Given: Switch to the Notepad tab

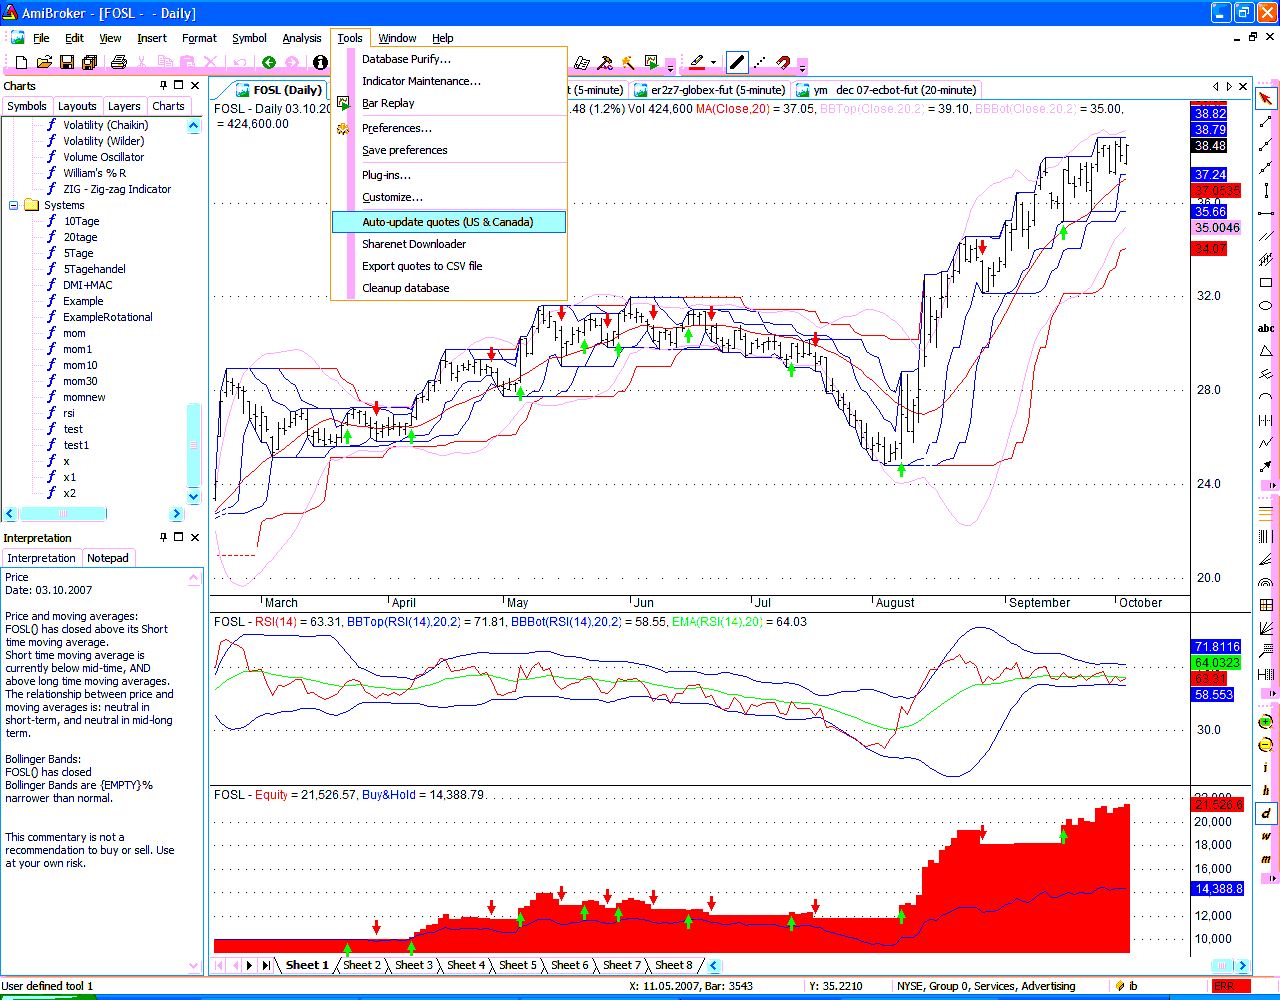Looking at the screenshot, I should pyautogui.click(x=108, y=558).
